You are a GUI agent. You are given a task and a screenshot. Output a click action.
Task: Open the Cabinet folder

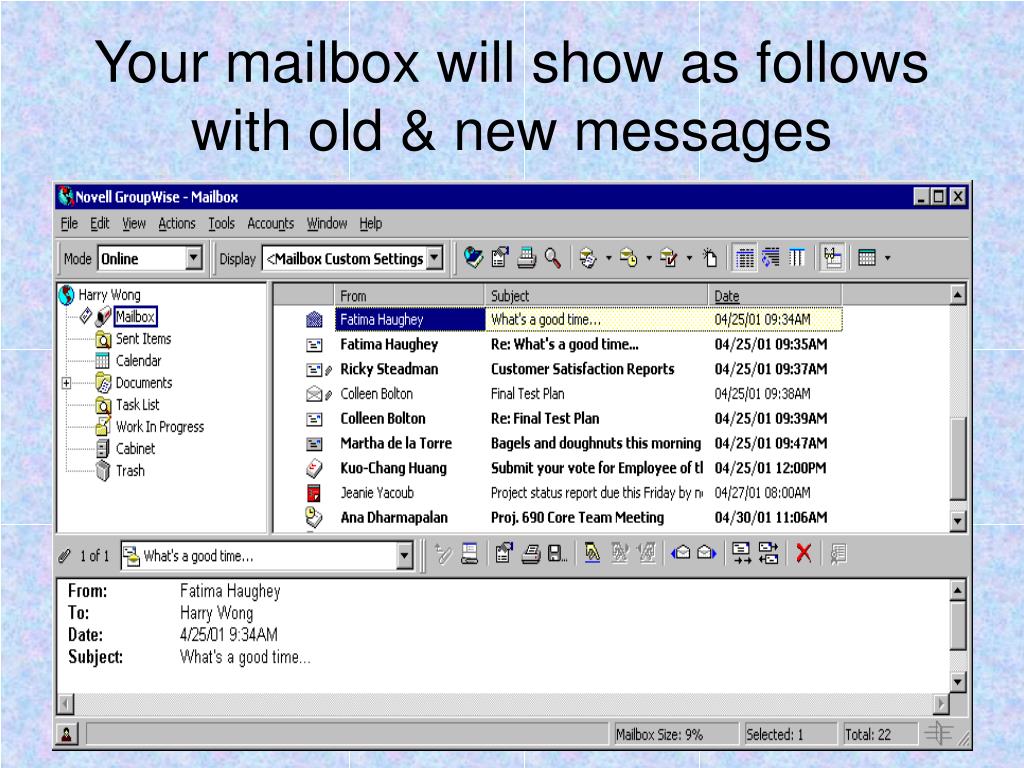[x=135, y=449]
